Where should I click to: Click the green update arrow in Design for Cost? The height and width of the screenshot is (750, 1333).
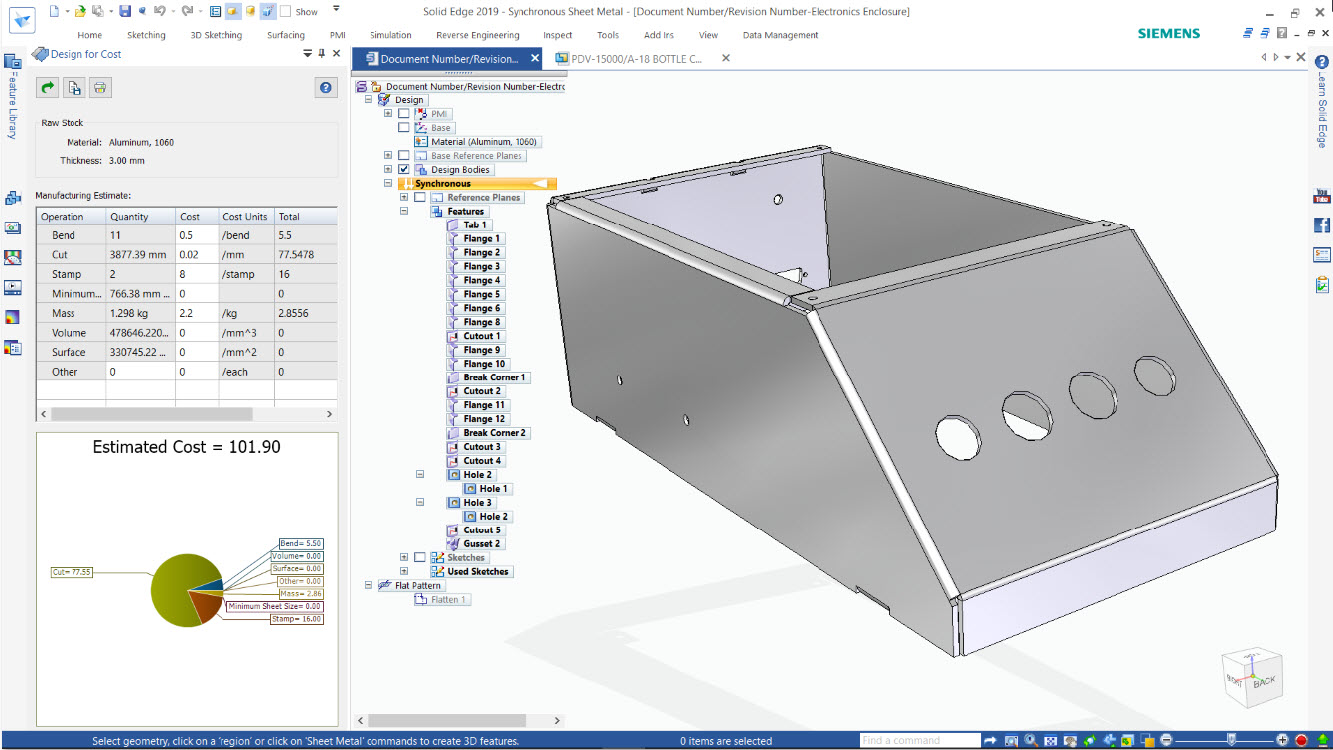pyautogui.click(x=47, y=88)
